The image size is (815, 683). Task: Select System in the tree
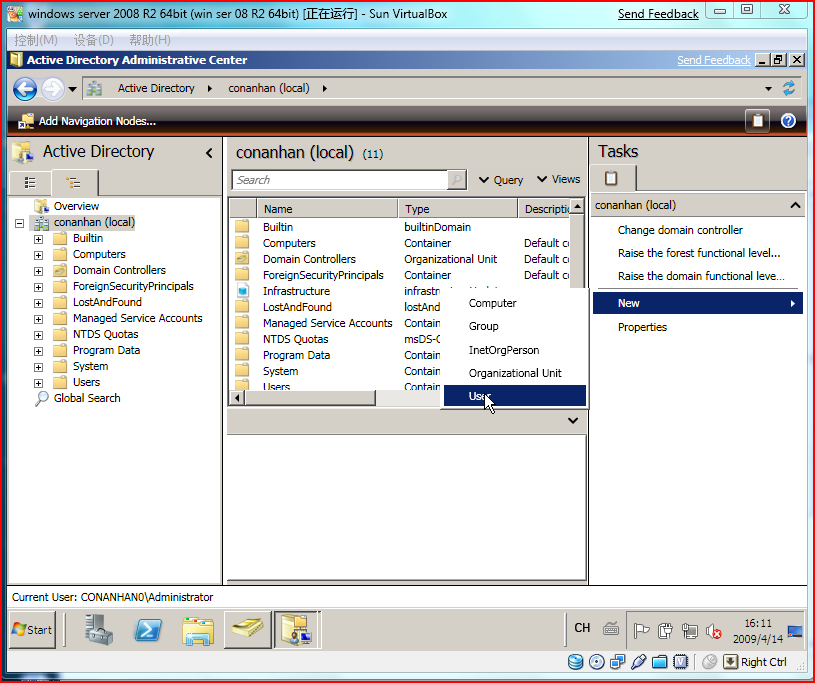(90, 366)
